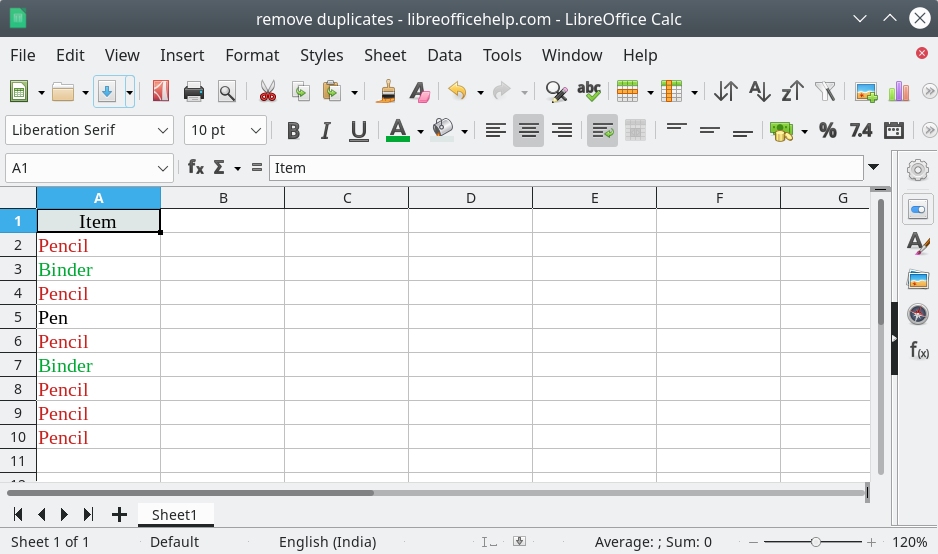Export directly as PDF icon
Screen dimensions: 938x554
point(160,92)
